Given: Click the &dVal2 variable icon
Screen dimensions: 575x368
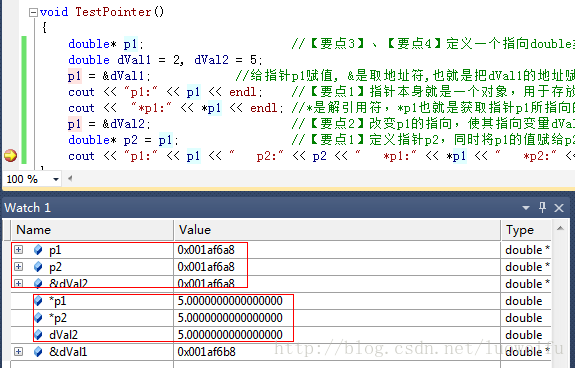Looking at the screenshot, I should pyautogui.click(x=38, y=284).
